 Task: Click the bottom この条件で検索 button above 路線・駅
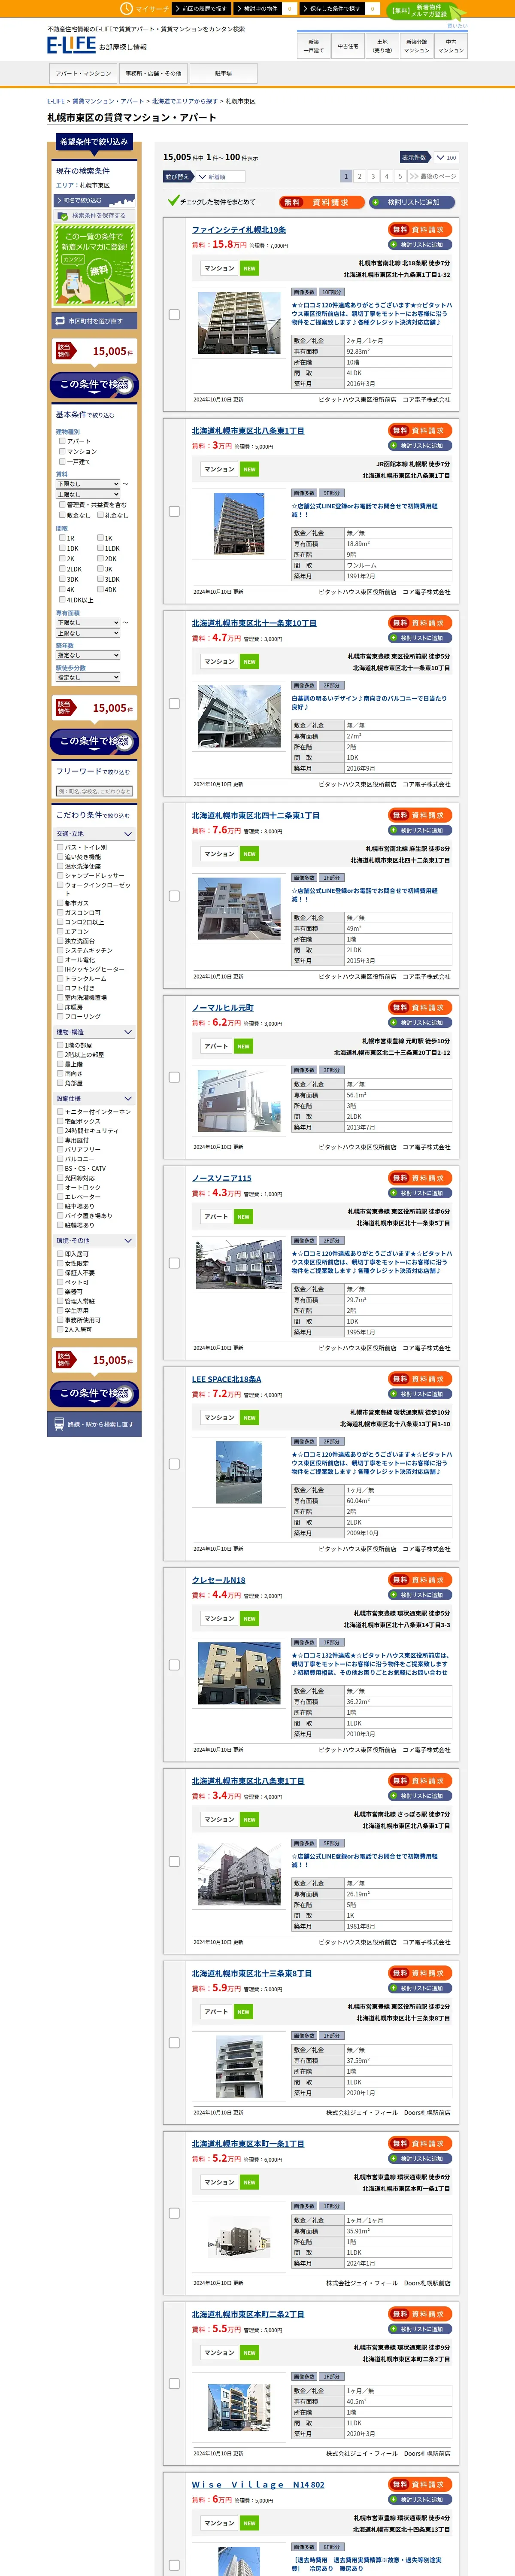[x=94, y=1393]
